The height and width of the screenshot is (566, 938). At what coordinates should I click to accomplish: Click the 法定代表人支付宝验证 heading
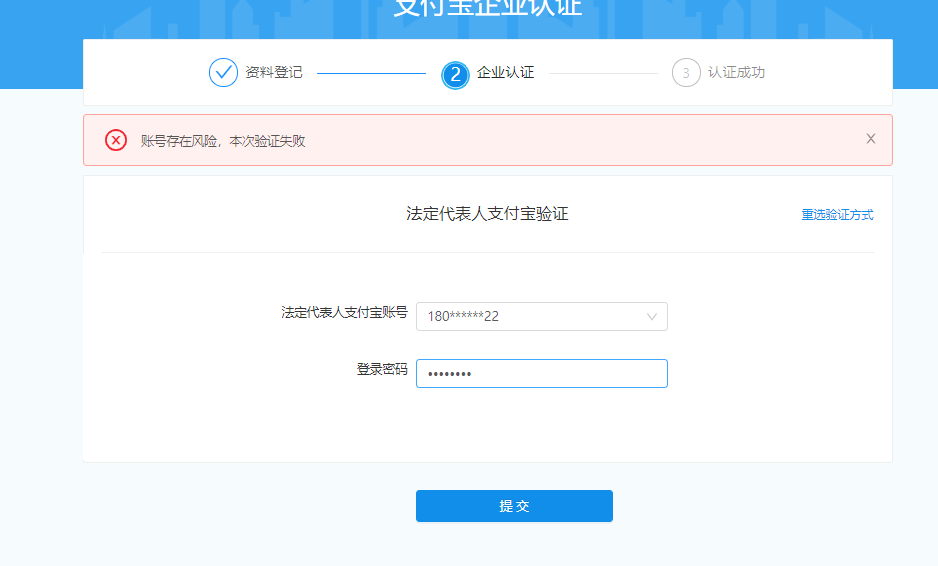coord(487,214)
